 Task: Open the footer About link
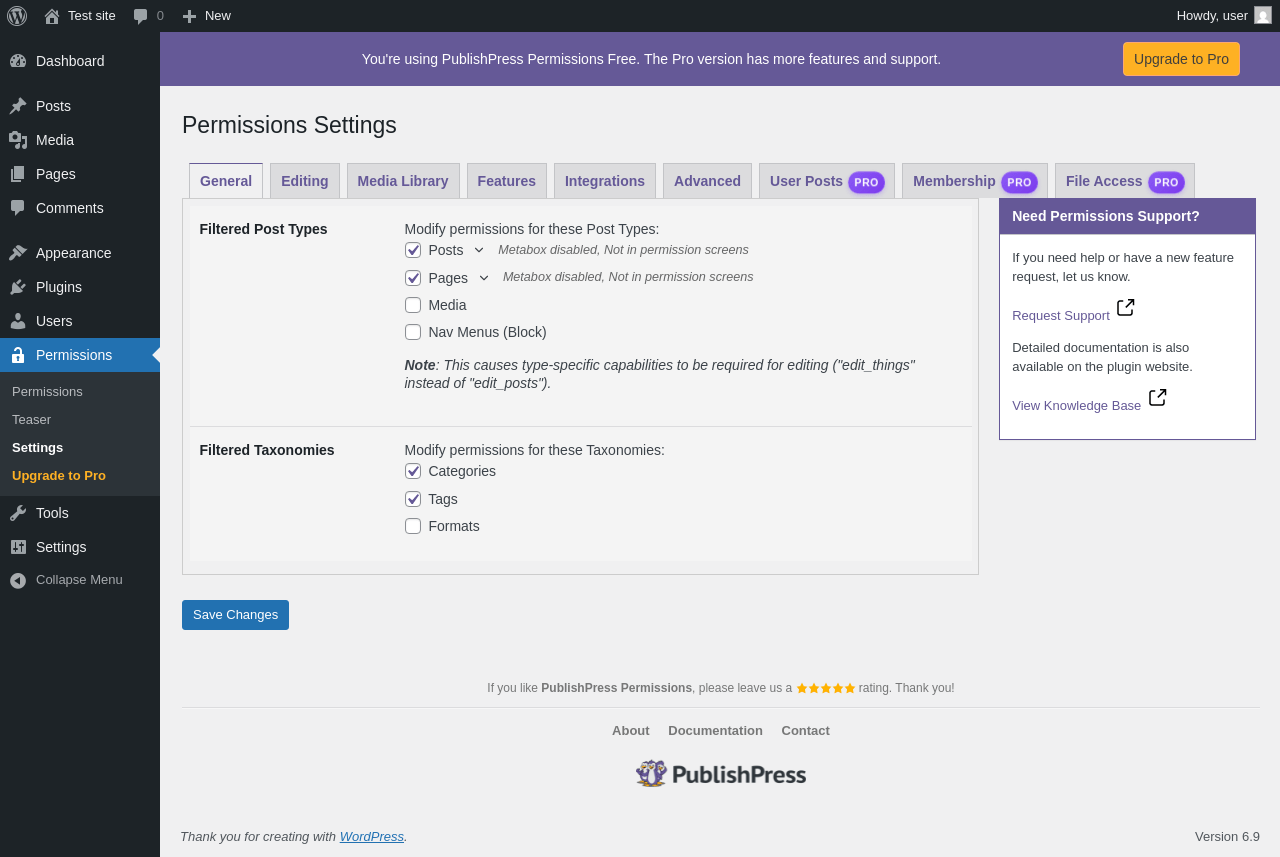point(631,731)
